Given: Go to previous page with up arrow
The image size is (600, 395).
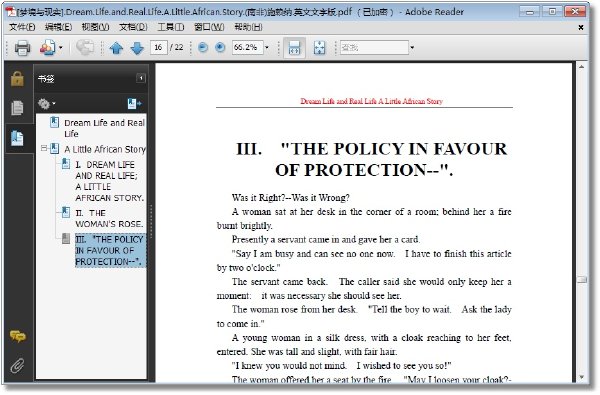Looking at the screenshot, I should [116, 48].
